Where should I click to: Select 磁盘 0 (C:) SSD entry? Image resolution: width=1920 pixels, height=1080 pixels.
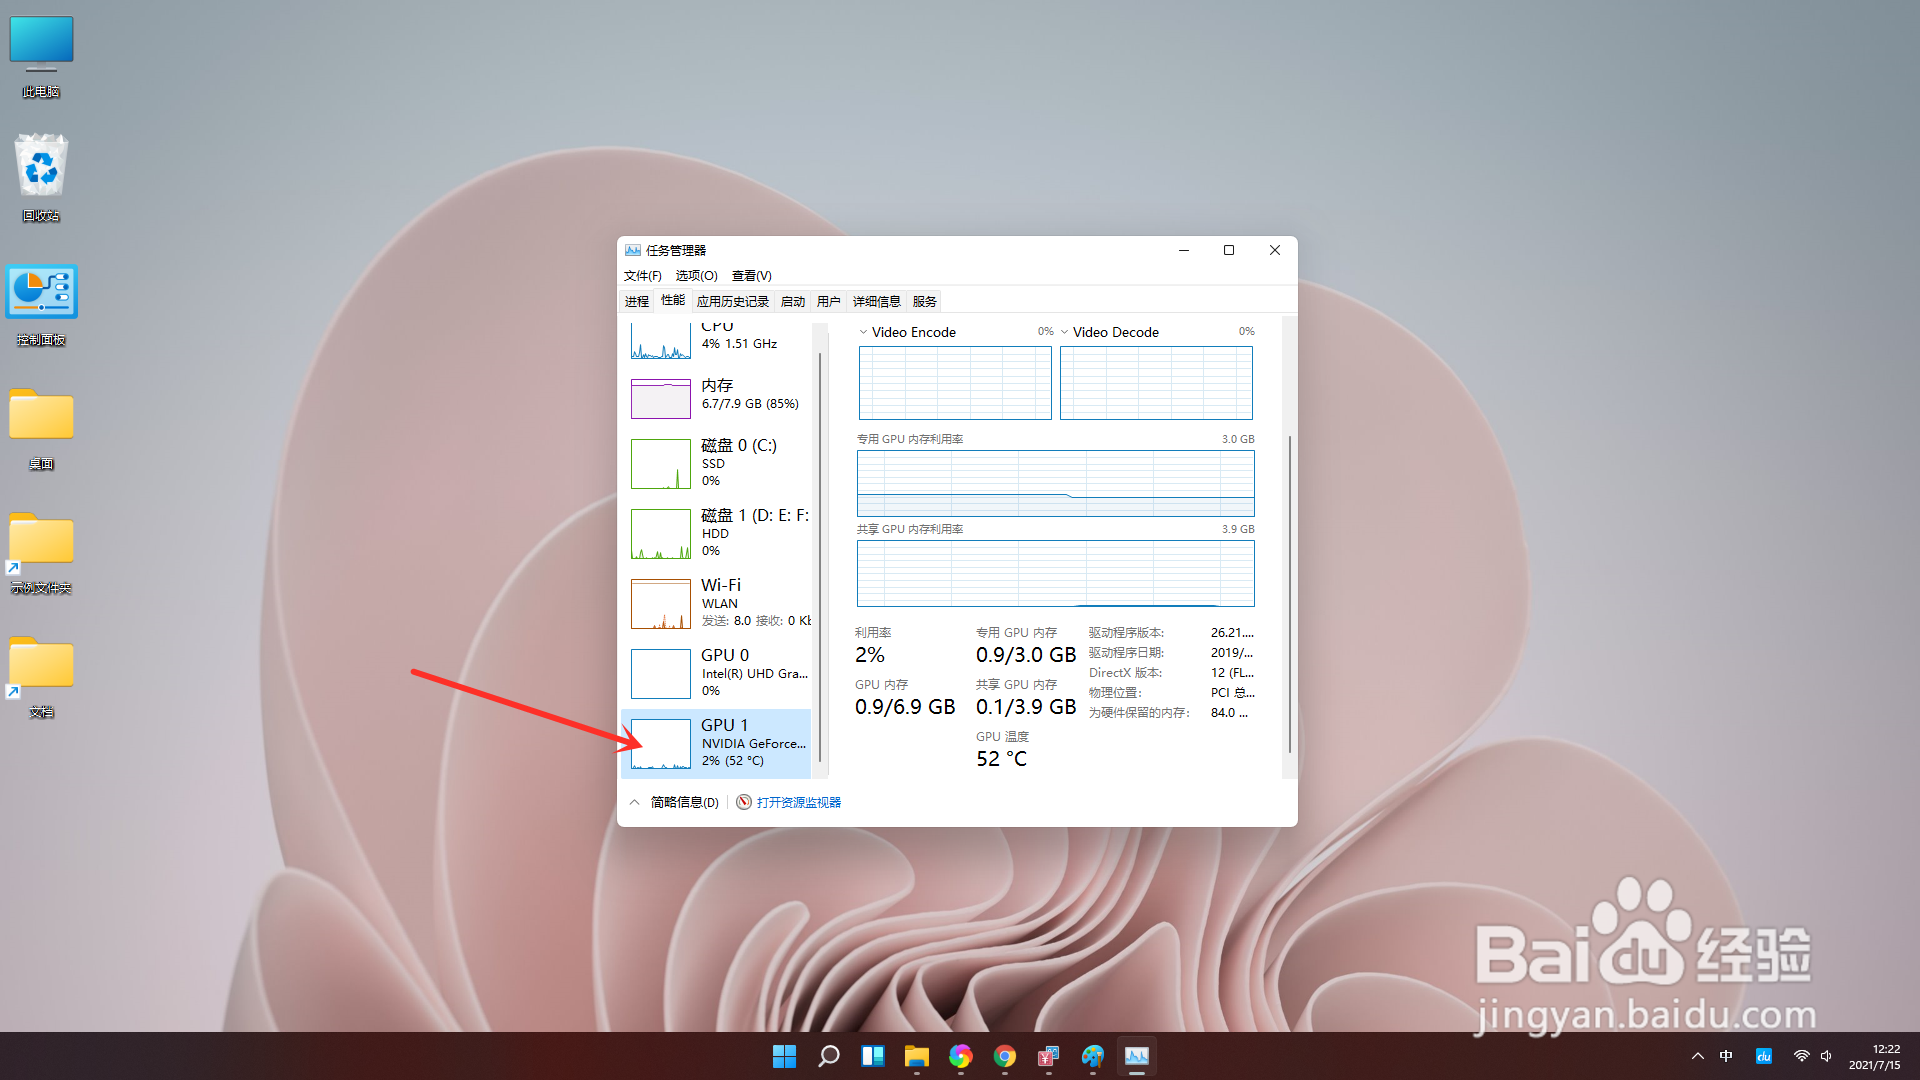[x=716, y=463]
